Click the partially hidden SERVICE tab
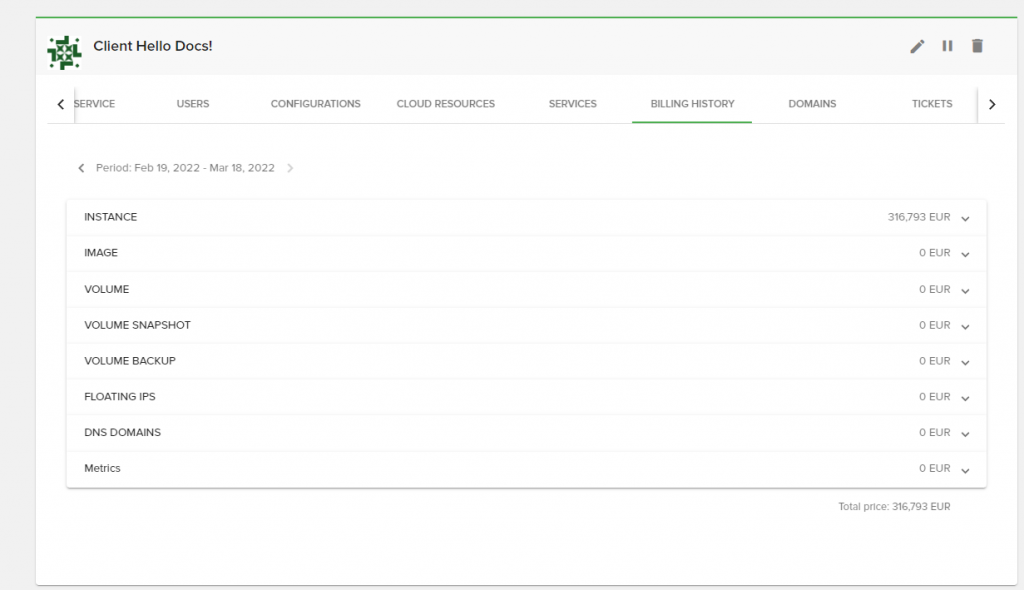The width and height of the screenshot is (1024, 590). pos(95,104)
